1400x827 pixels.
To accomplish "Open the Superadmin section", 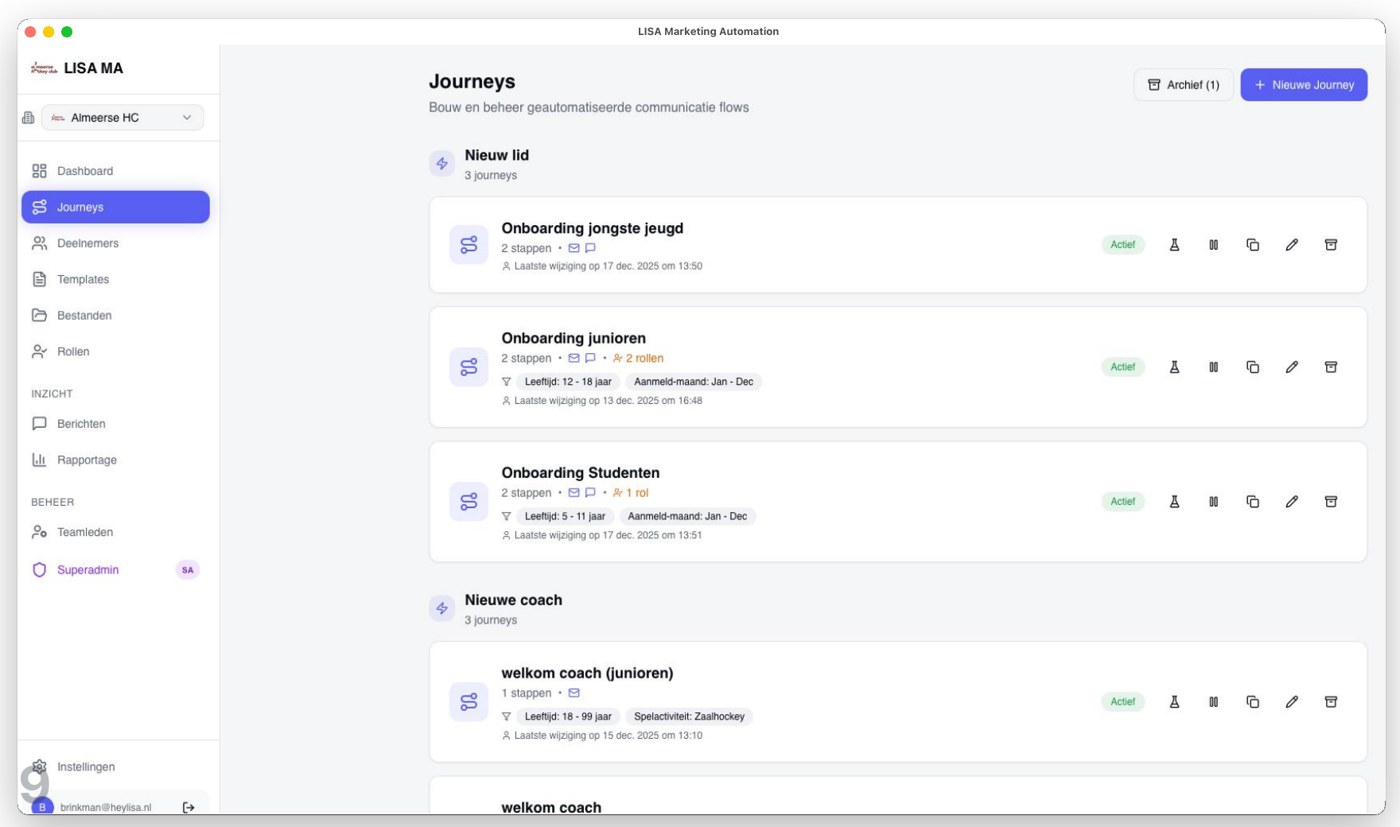I will pyautogui.click(x=115, y=570).
